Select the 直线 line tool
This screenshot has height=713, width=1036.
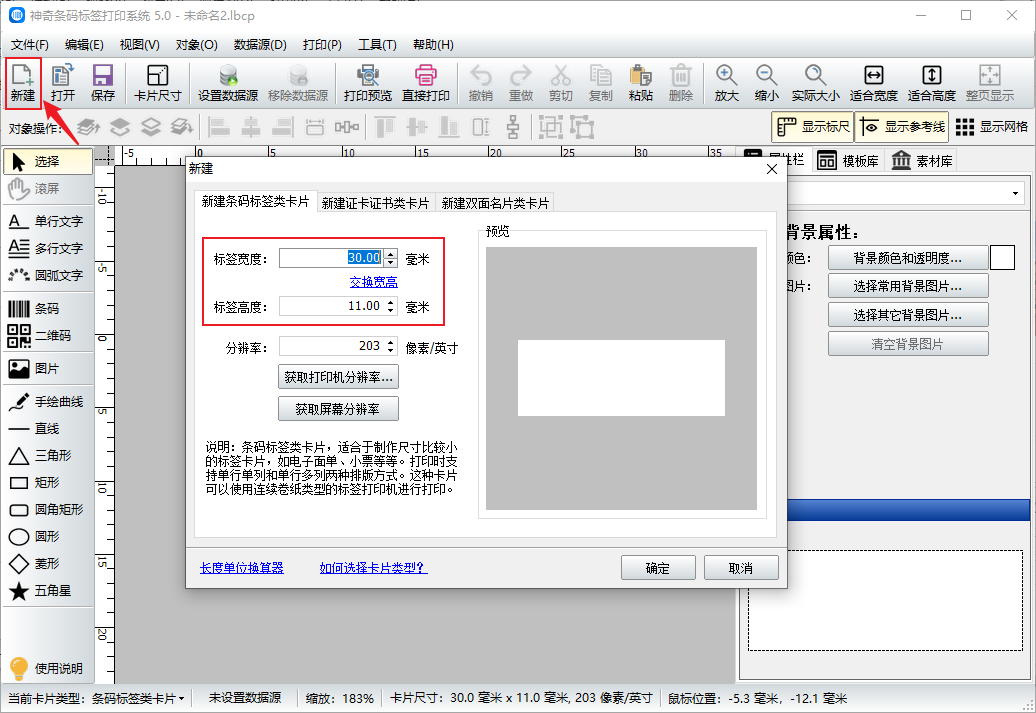pyautogui.click(x=48, y=428)
